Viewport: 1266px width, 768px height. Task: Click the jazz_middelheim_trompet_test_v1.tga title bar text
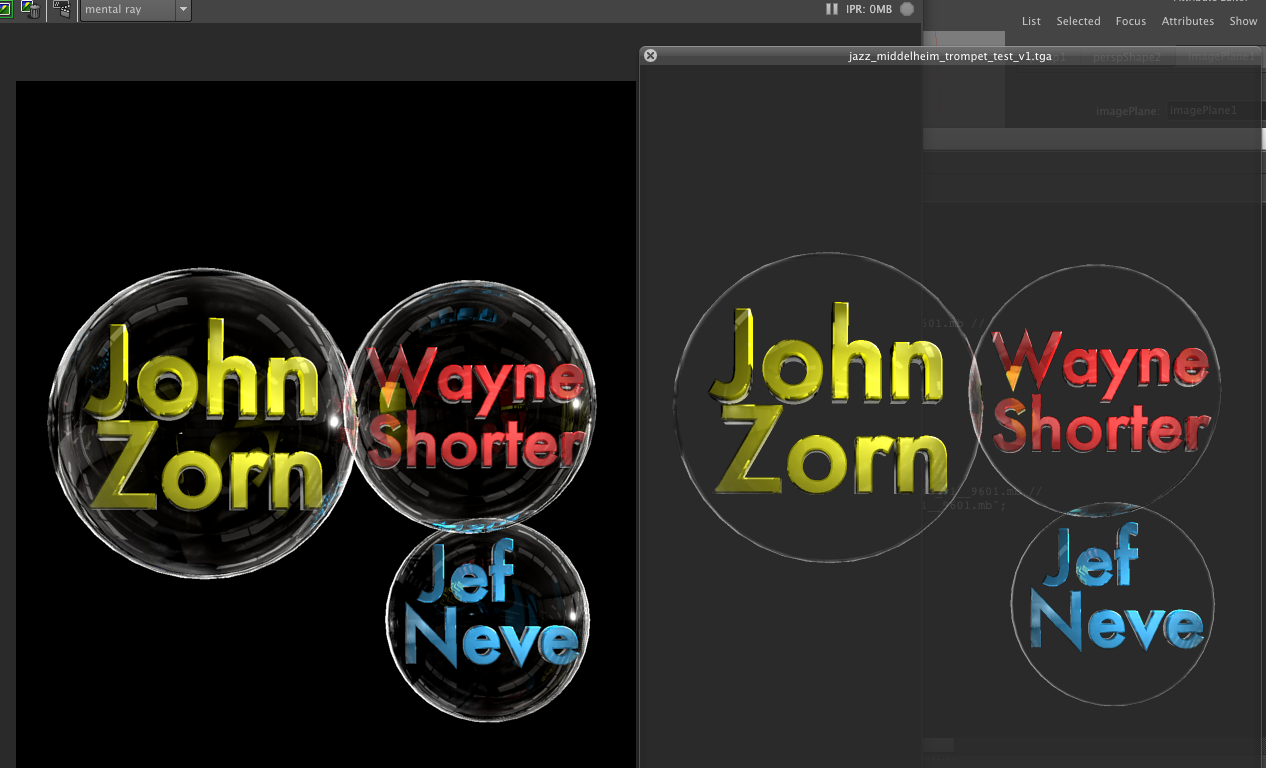click(949, 57)
